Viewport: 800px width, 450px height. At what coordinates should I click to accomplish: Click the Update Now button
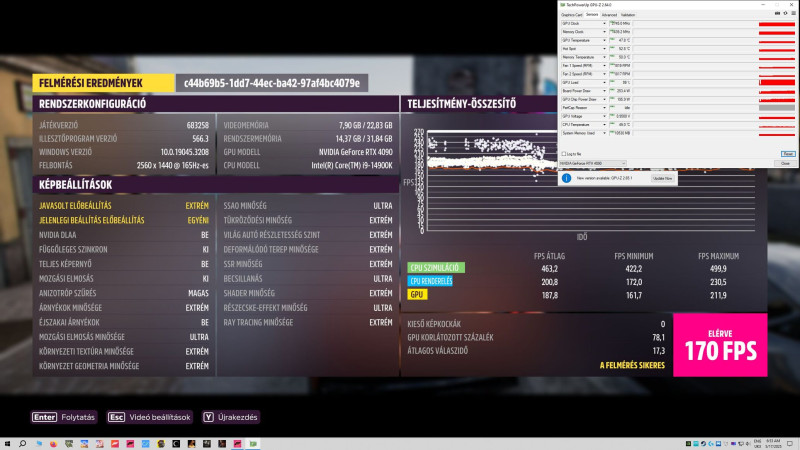click(x=663, y=178)
